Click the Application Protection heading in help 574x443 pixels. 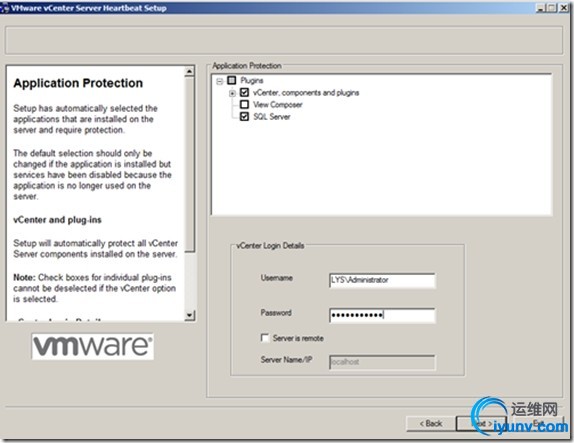(x=78, y=83)
